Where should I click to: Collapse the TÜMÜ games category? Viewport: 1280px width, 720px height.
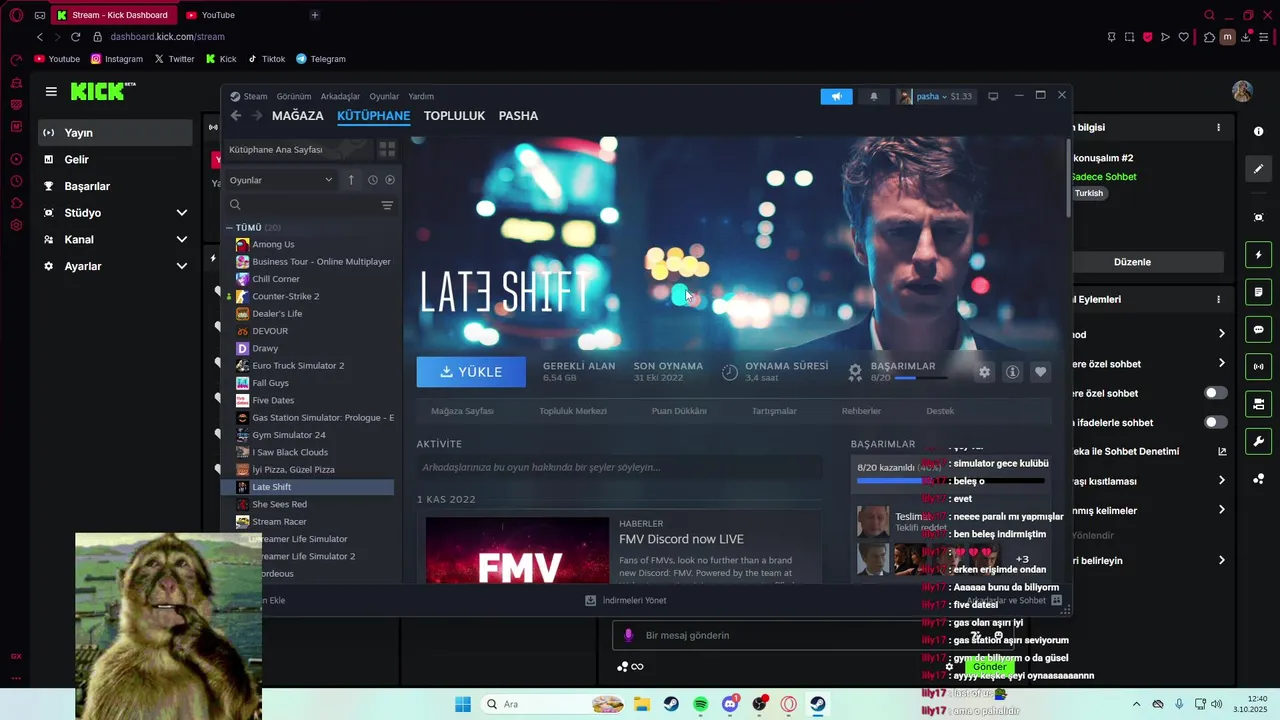[x=229, y=228]
